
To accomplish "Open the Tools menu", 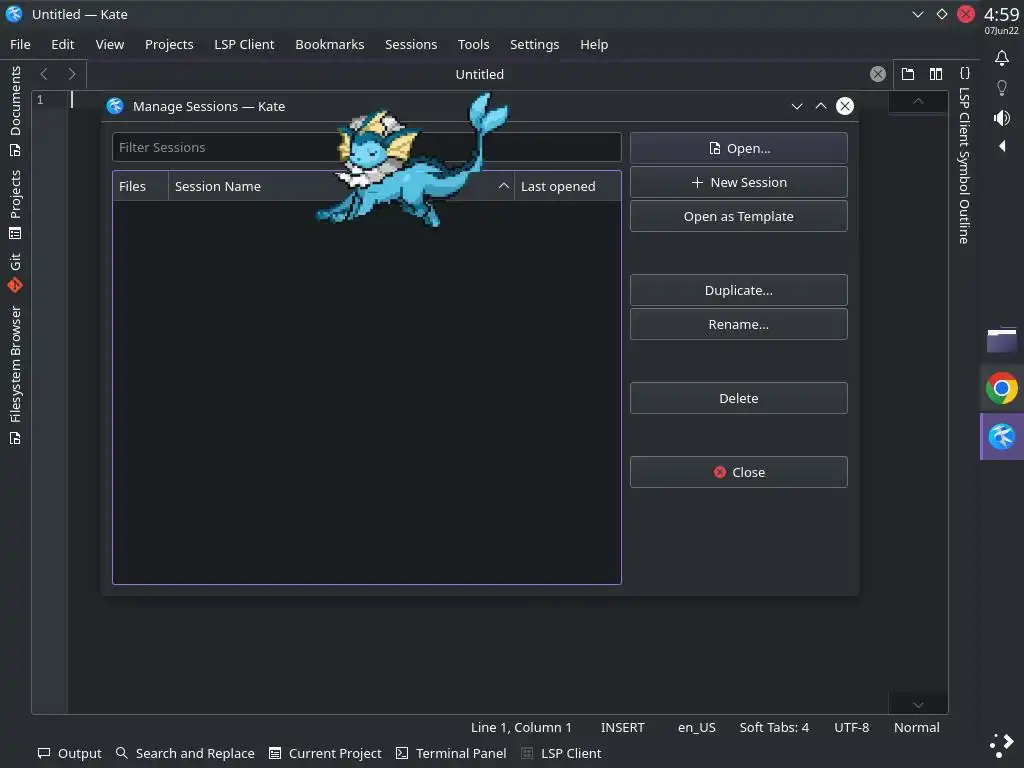I will coord(473,44).
